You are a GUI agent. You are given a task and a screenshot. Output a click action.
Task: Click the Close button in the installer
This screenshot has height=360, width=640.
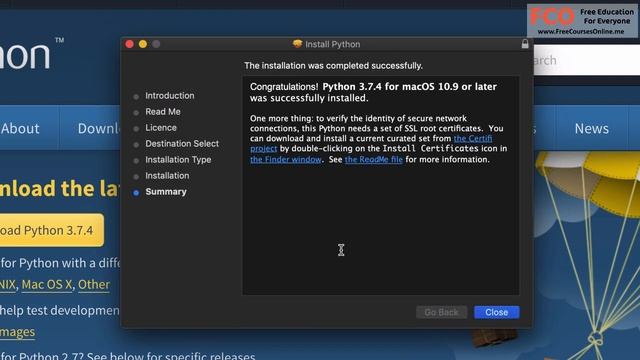point(496,312)
